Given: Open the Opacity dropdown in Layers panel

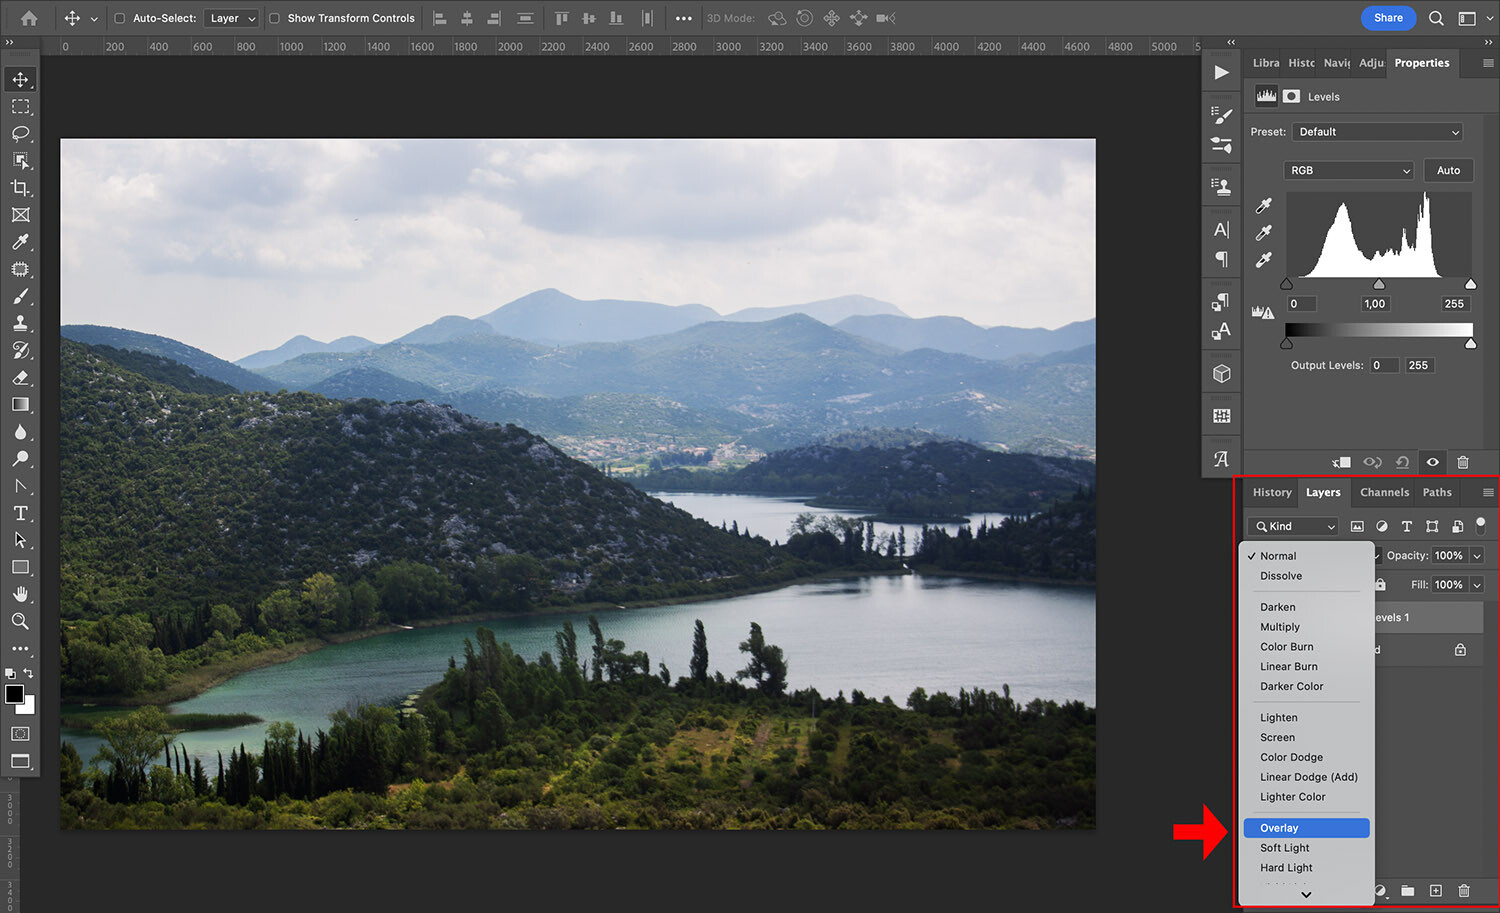Looking at the screenshot, I should [1476, 555].
